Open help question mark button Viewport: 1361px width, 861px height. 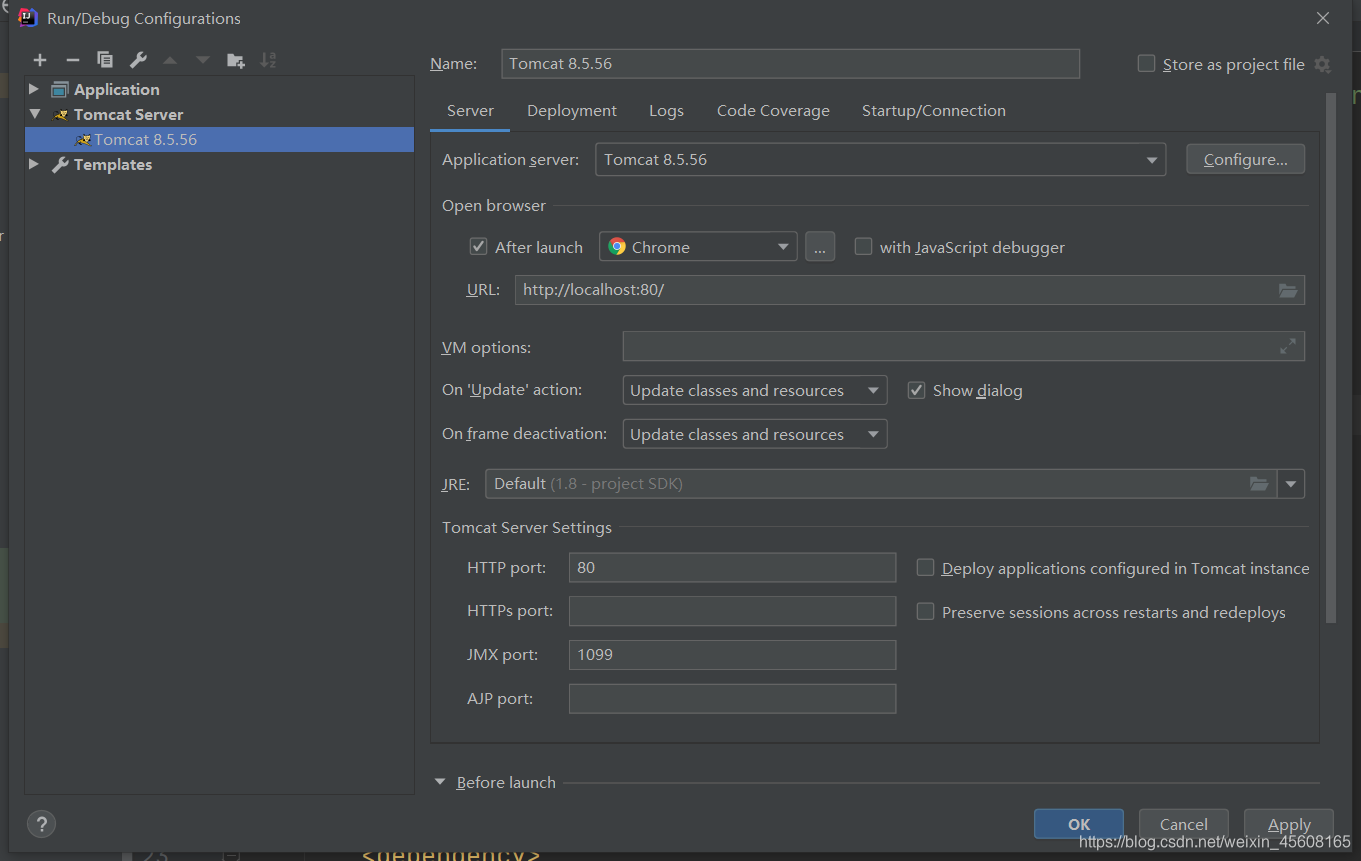tap(41, 824)
